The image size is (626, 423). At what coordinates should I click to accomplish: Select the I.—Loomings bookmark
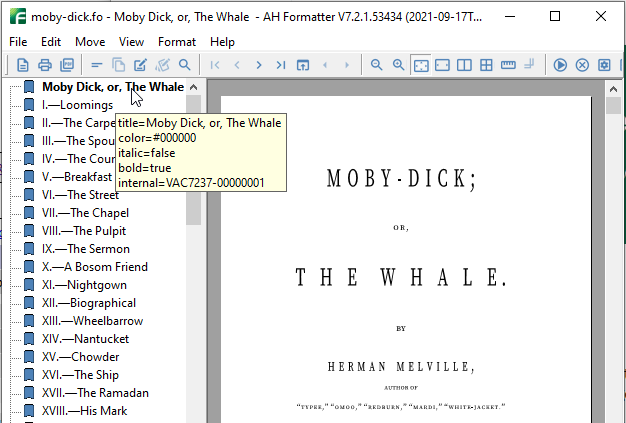point(77,105)
